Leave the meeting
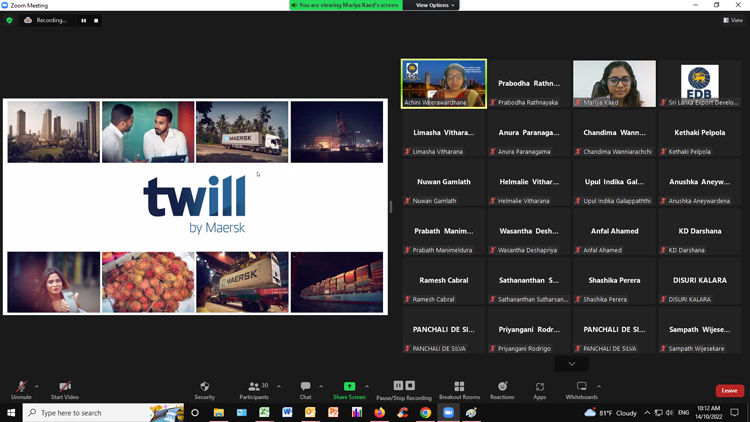This screenshot has height=422, width=750. (729, 390)
